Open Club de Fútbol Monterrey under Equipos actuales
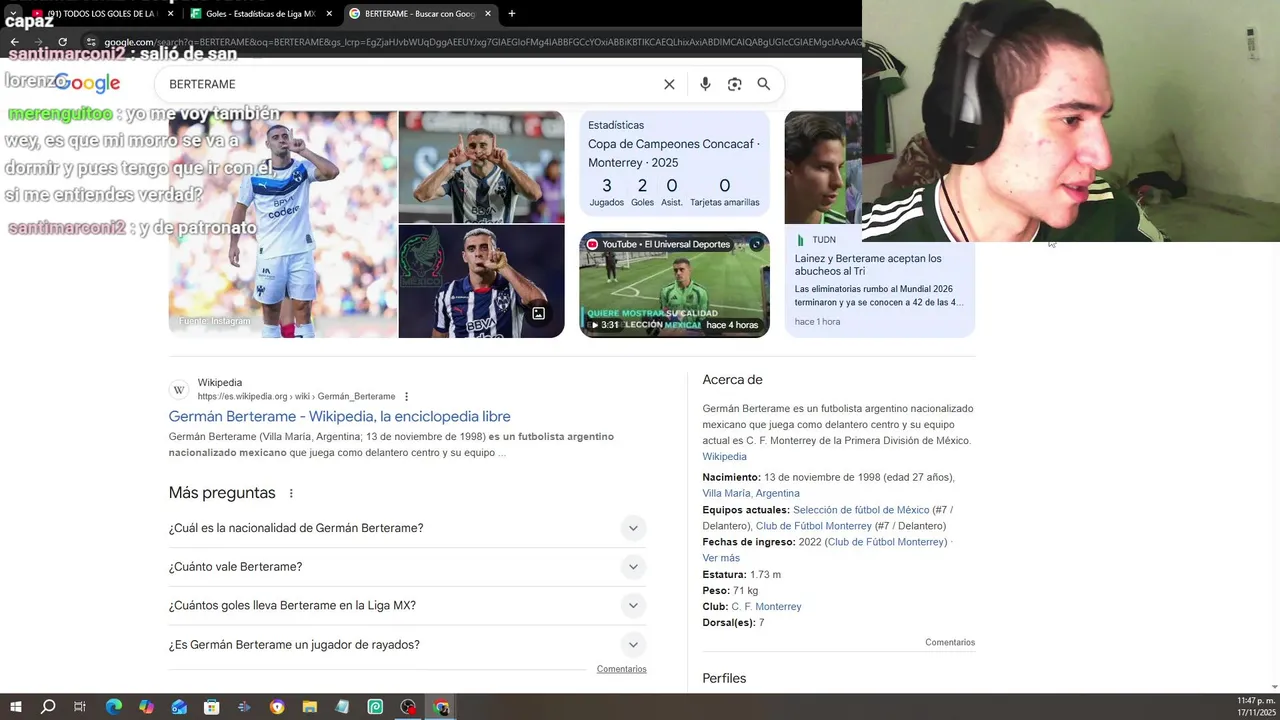1280x720 pixels. coord(814,526)
